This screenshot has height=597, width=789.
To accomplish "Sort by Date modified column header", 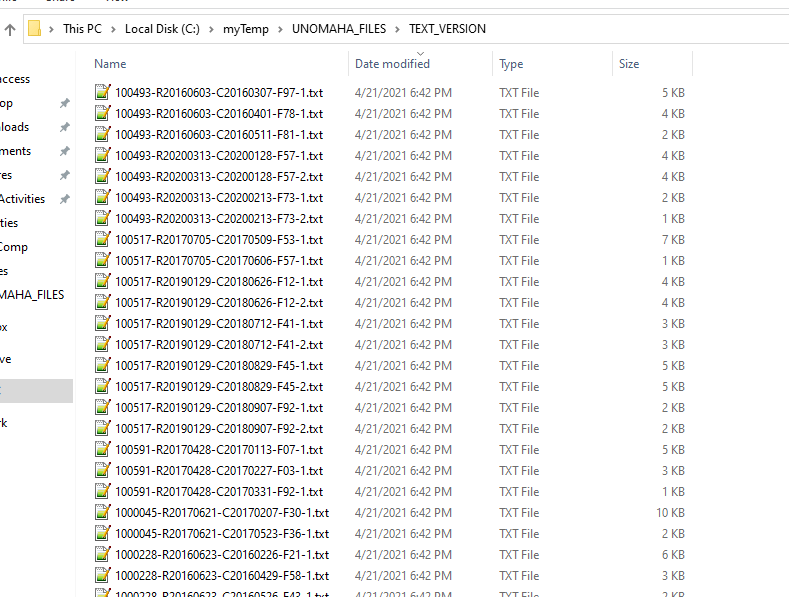I will point(392,63).
